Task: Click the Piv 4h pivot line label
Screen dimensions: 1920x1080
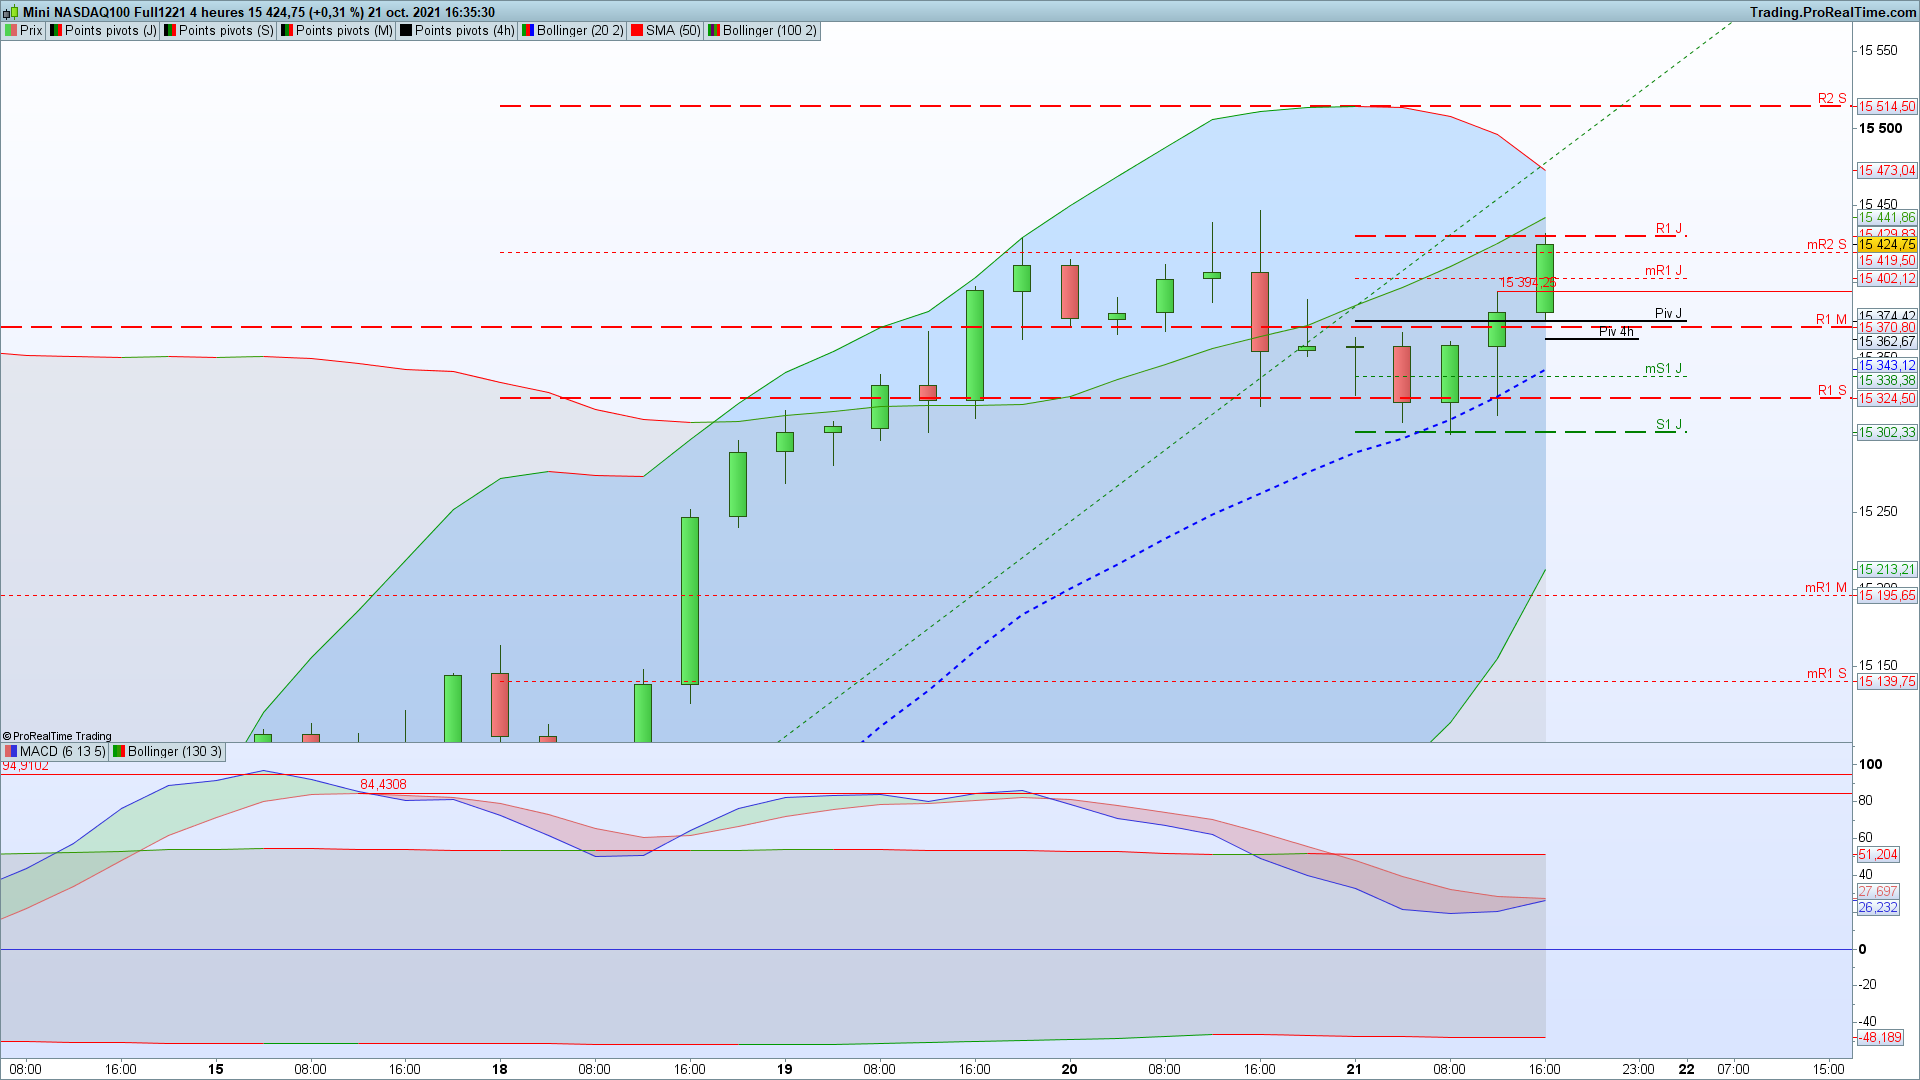Action: [1615, 332]
